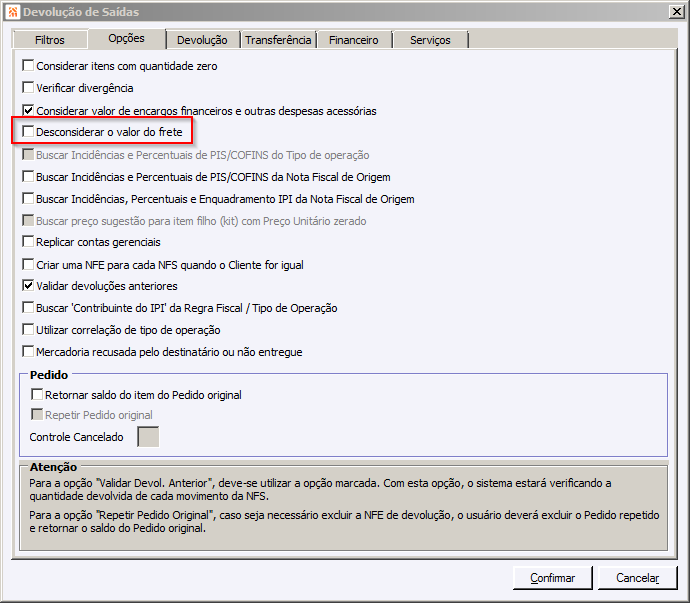Click the disabled Buscar preço sugestão item filho checkbox
The height and width of the screenshot is (603, 690).
(x=28, y=221)
